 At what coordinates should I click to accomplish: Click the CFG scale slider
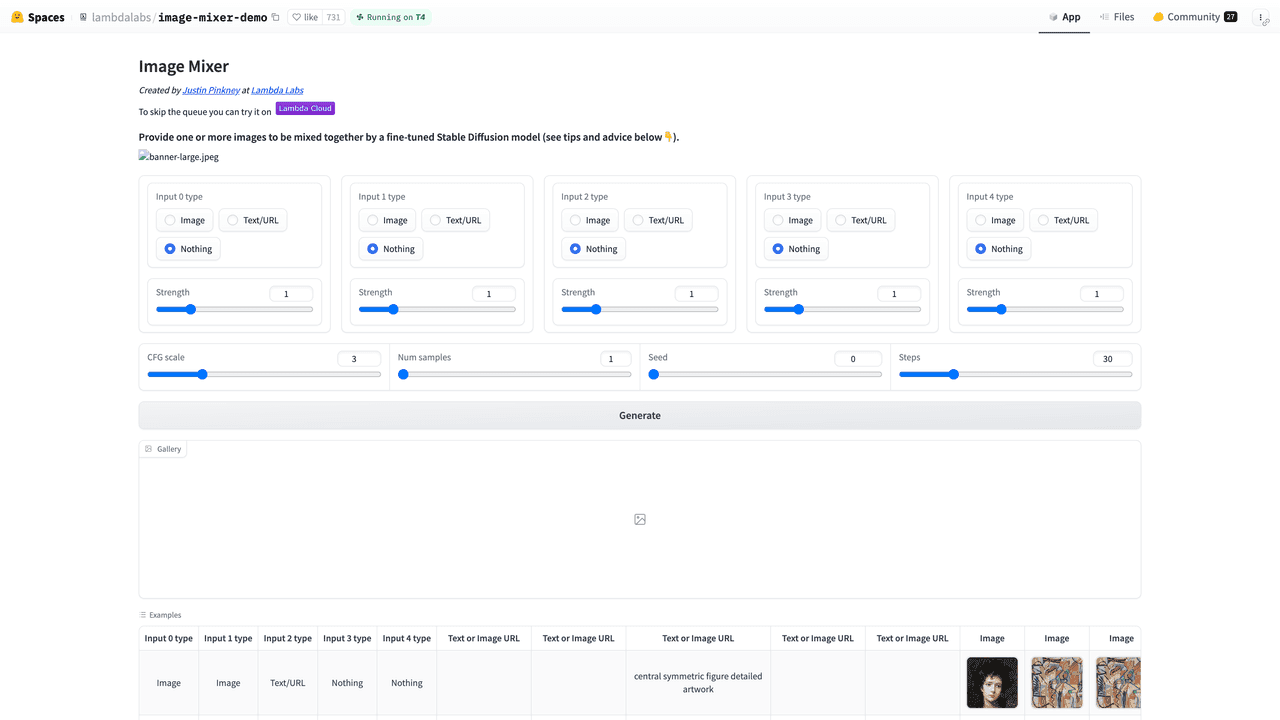264,374
